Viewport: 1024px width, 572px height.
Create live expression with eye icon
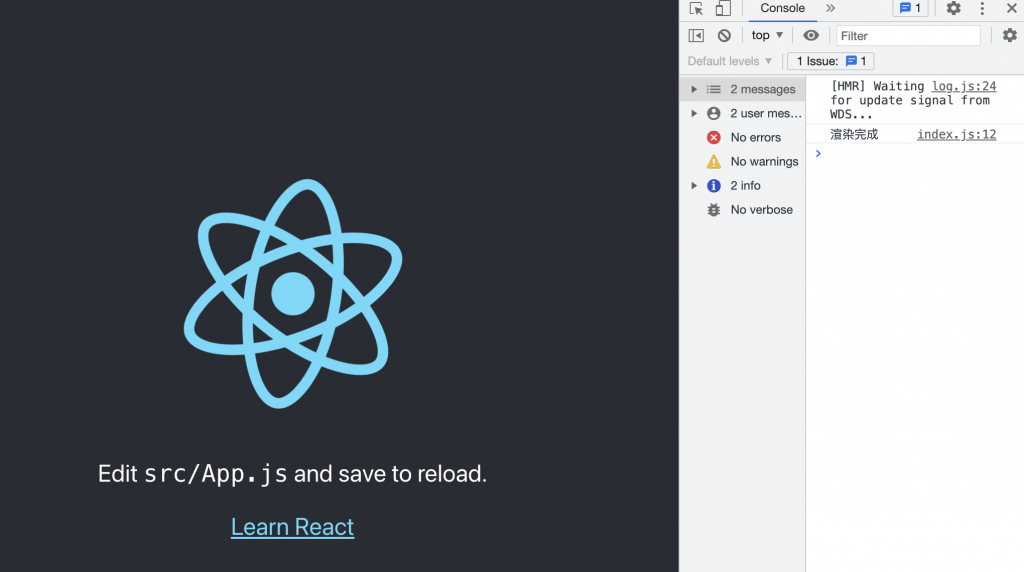810,35
